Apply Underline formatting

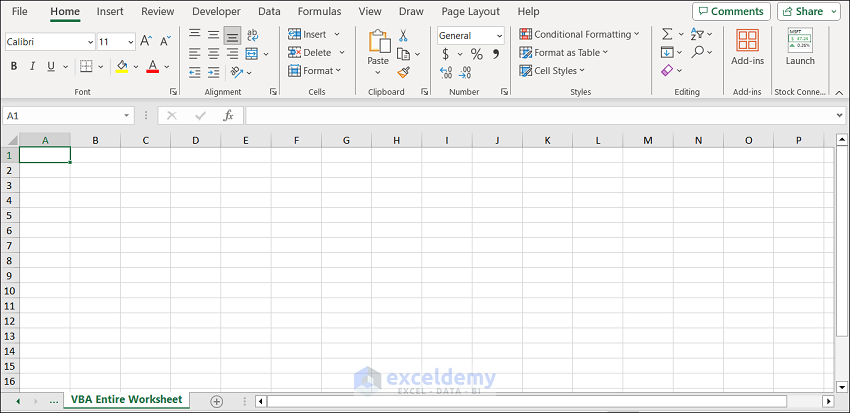click(51, 66)
